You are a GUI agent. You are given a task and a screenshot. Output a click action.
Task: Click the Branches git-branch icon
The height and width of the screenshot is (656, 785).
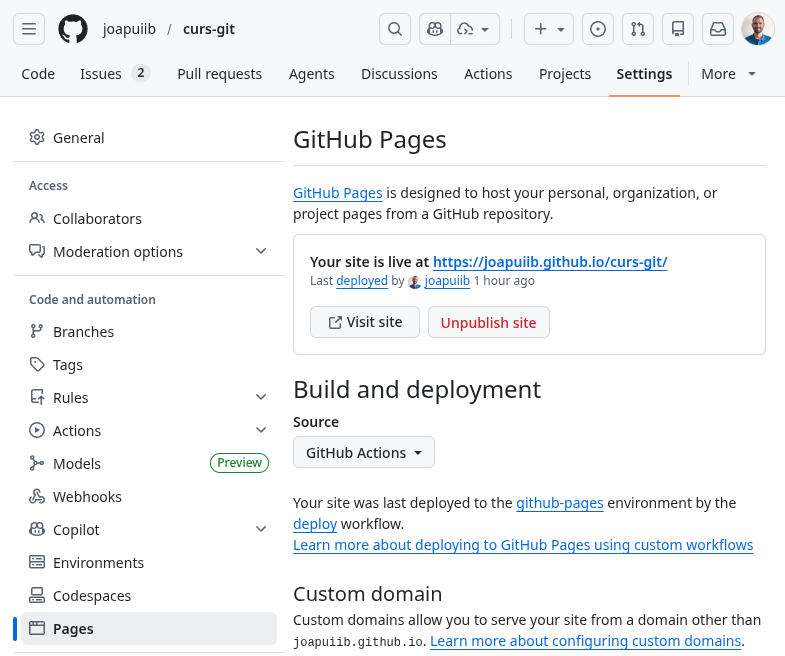click(37, 331)
